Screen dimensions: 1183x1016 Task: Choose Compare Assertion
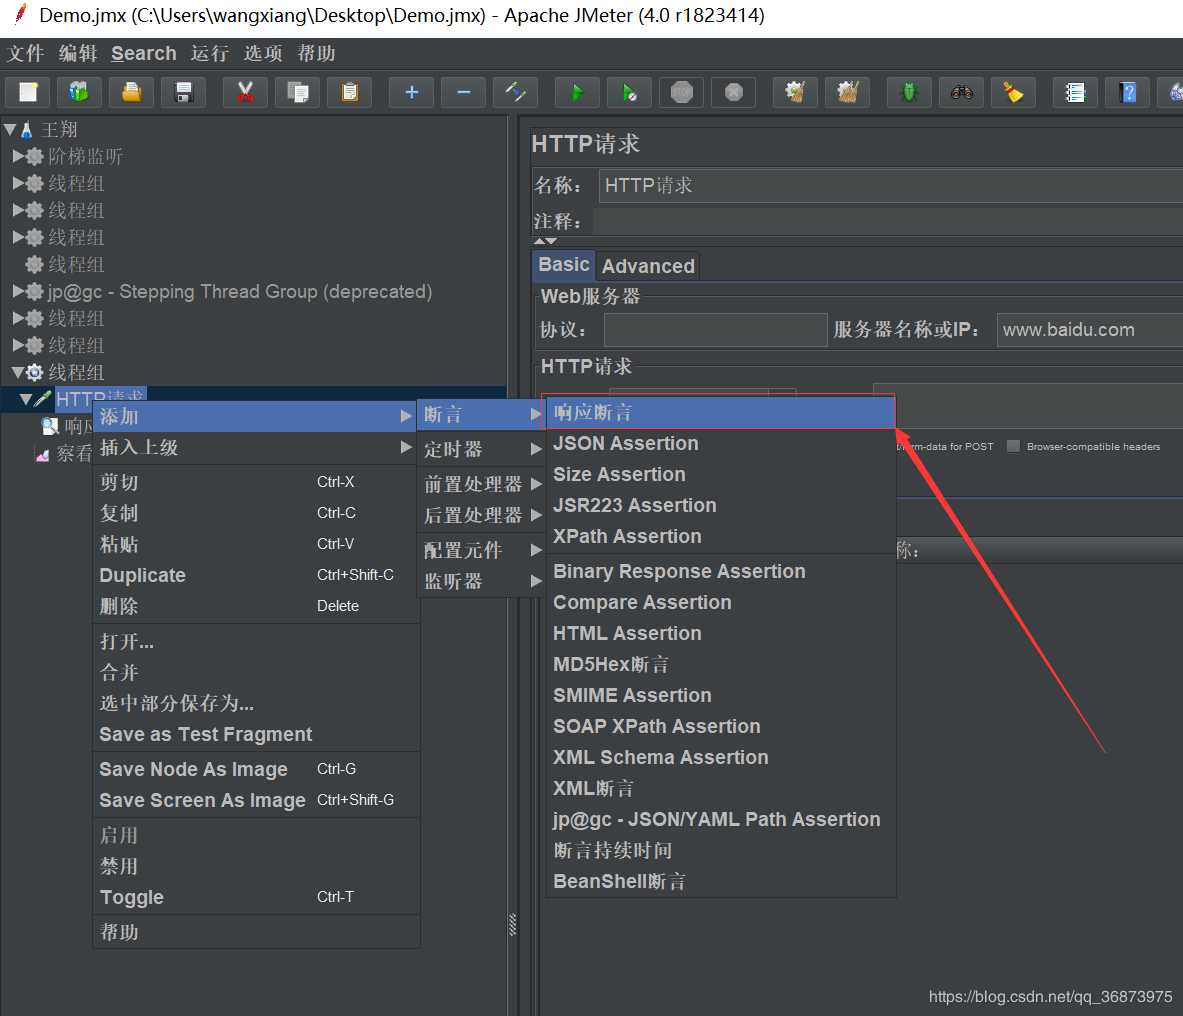[x=720, y=603]
